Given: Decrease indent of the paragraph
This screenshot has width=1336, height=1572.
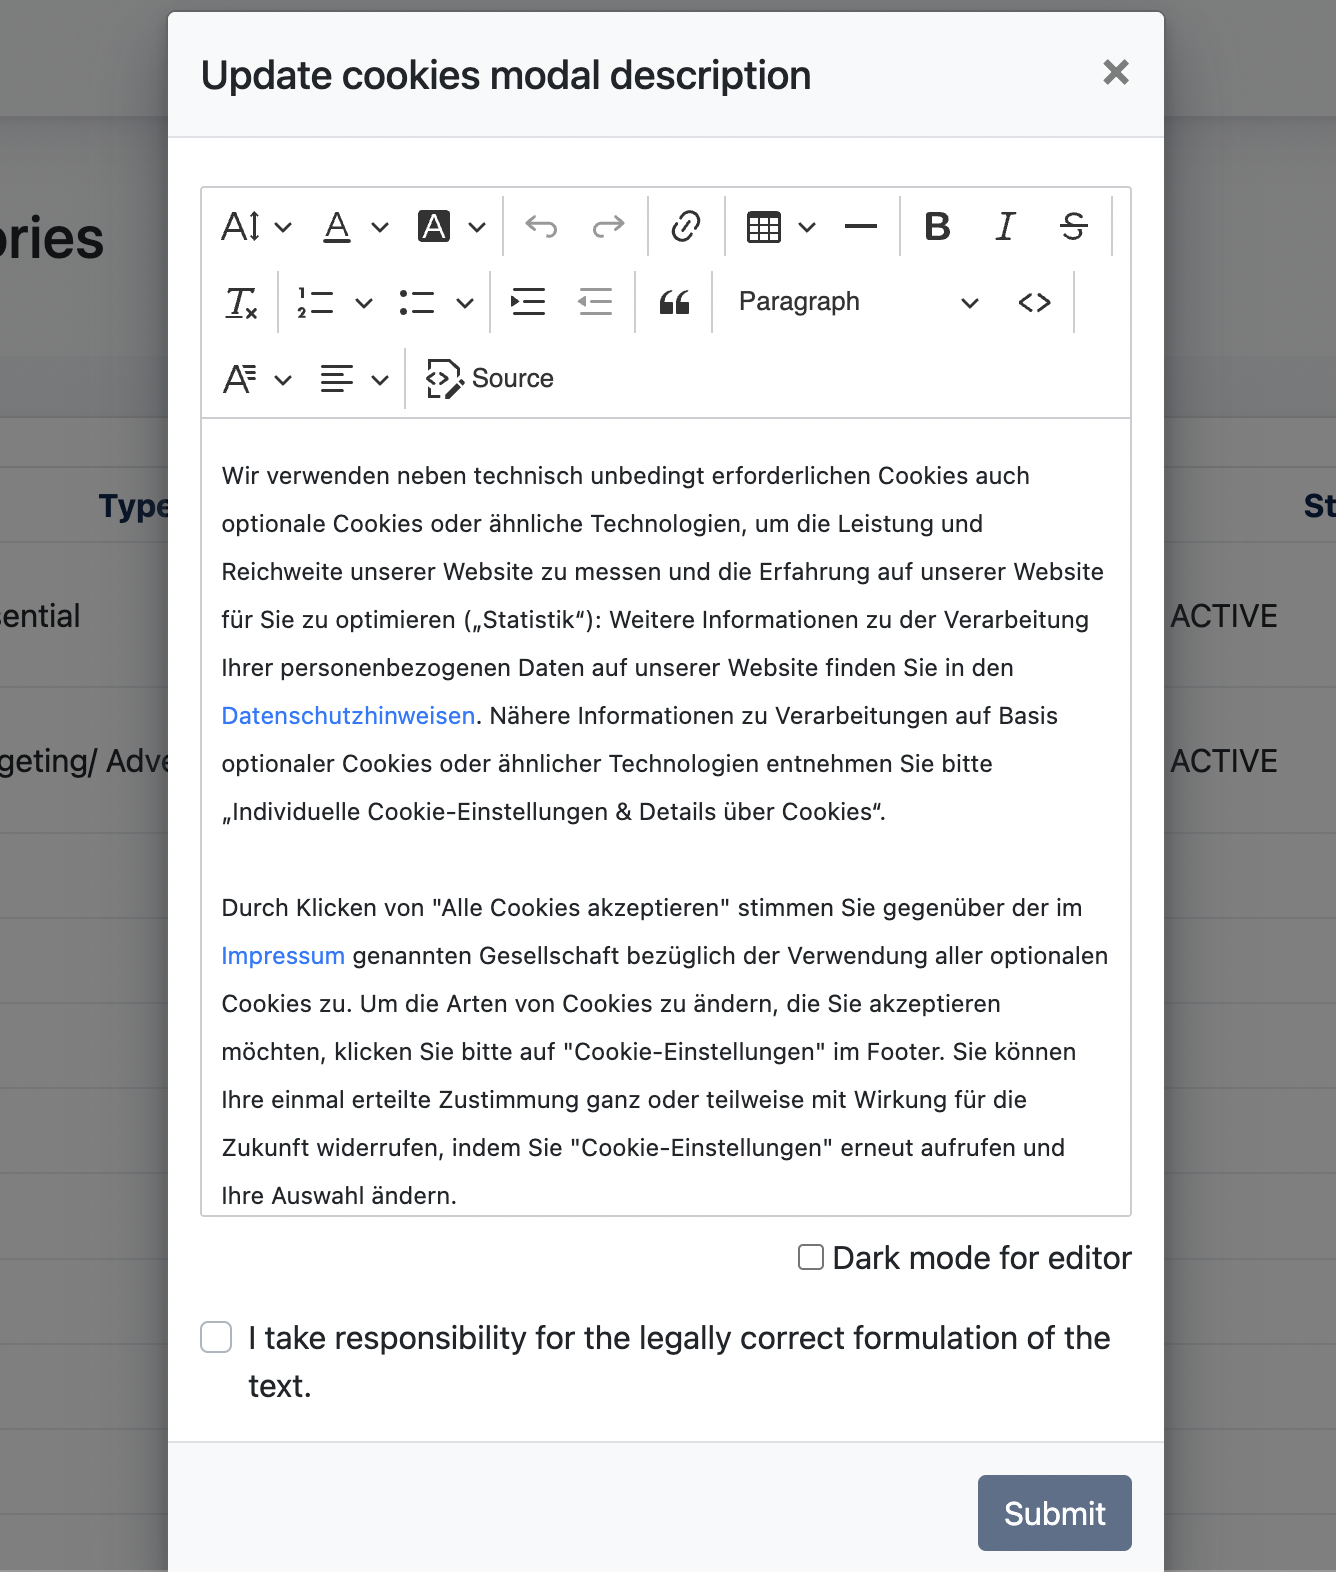Looking at the screenshot, I should pos(595,302).
